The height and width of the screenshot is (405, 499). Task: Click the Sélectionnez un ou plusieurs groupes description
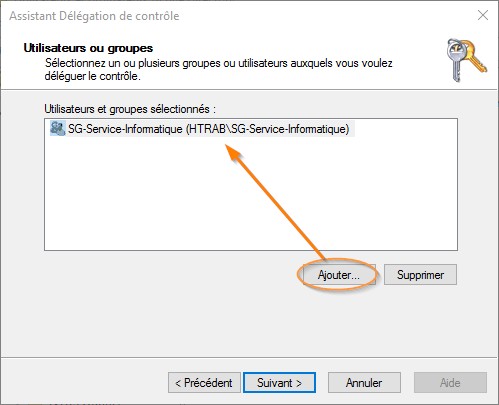(219, 69)
